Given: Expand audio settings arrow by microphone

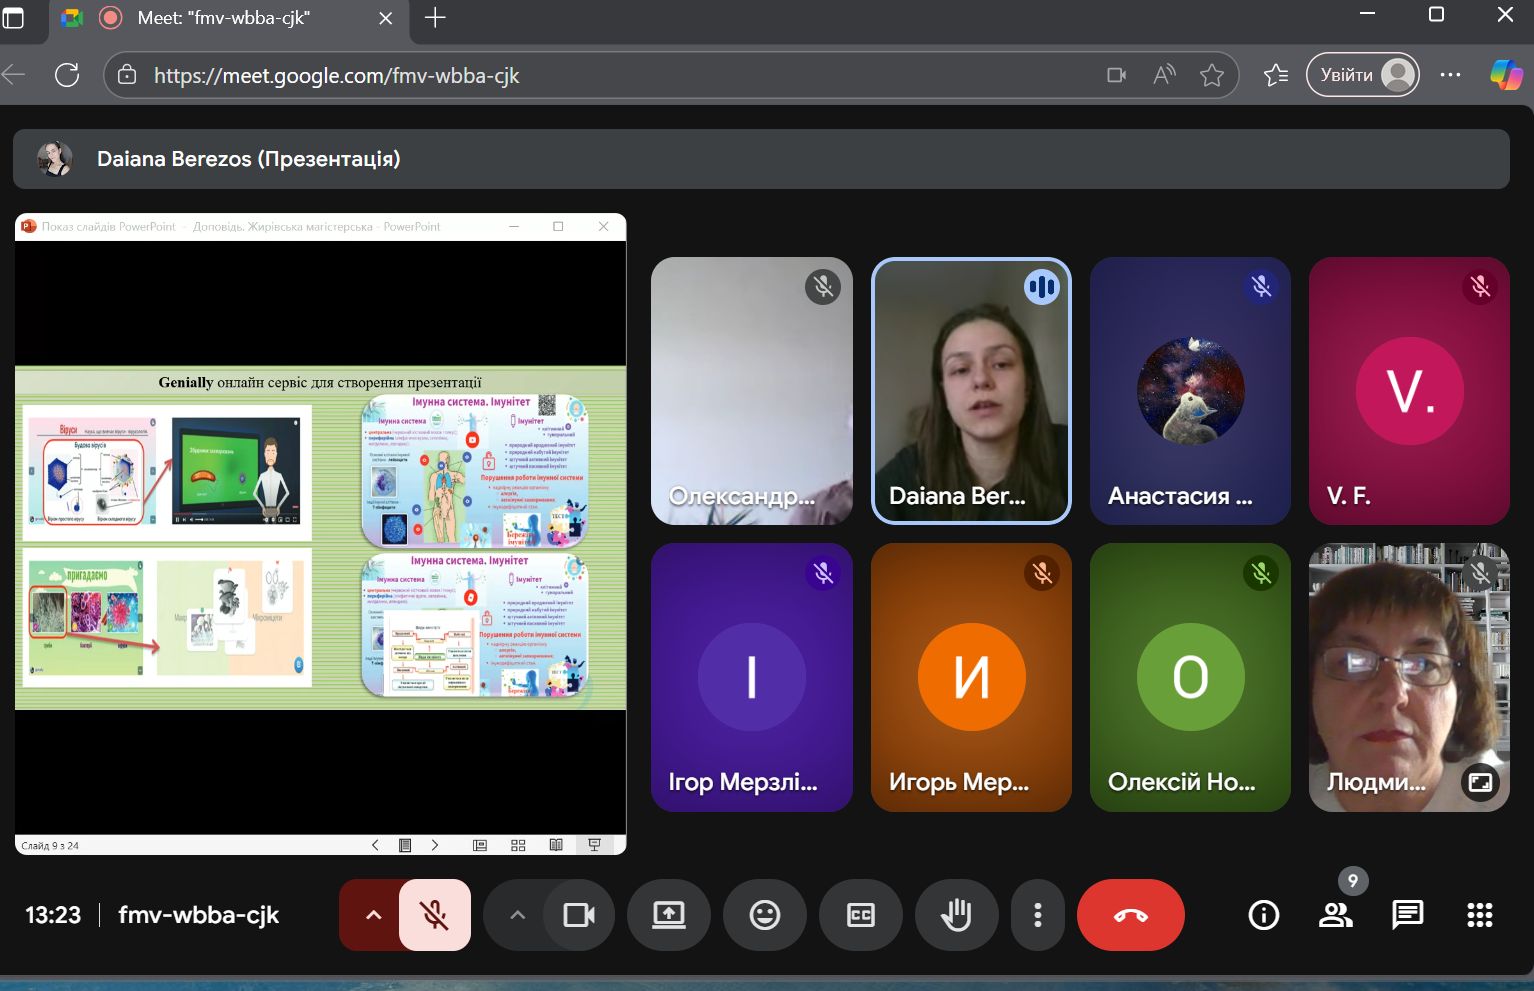Looking at the screenshot, I should pos(373,915).
